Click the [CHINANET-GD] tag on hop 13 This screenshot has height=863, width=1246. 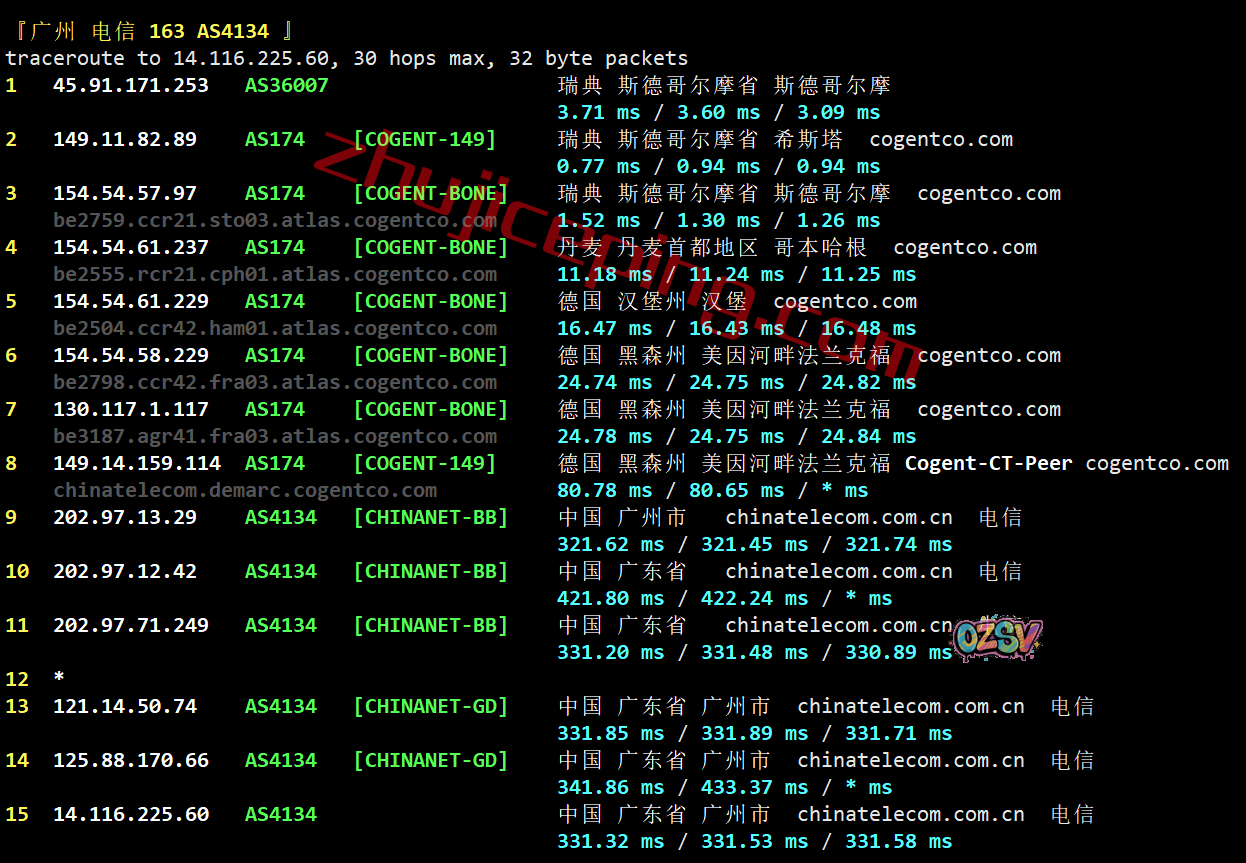(x=431, y=707)
